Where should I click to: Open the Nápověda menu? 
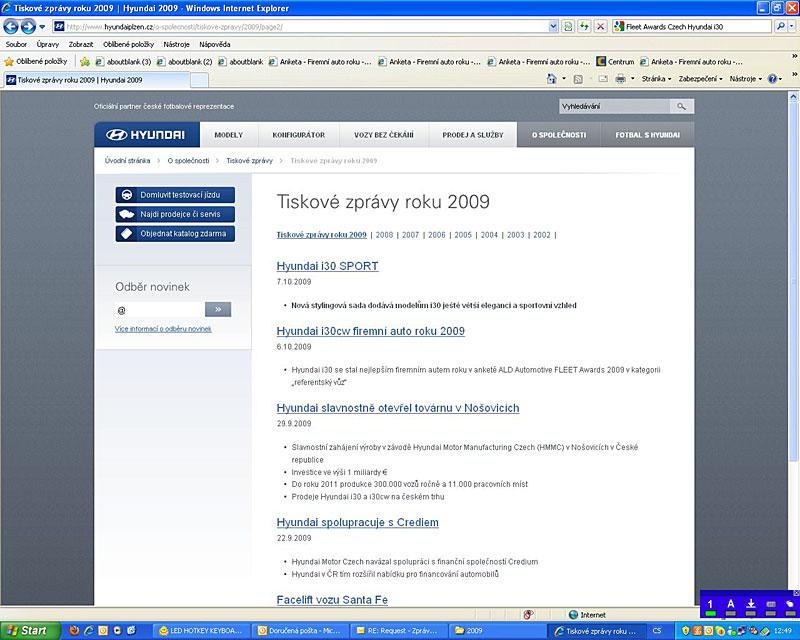[x=214, y=44]
